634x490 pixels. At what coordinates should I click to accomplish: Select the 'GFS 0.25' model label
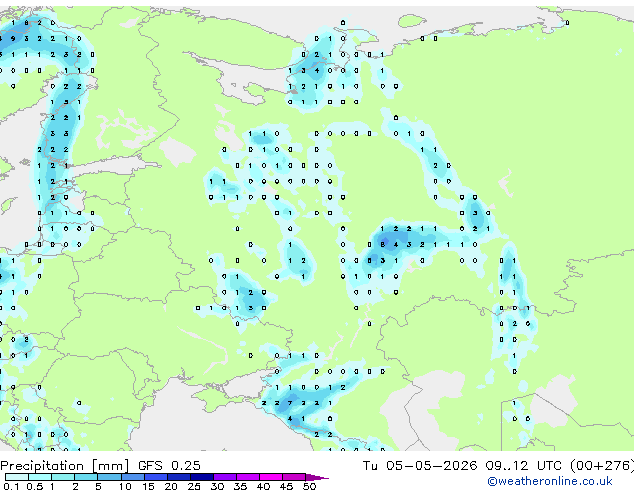[x=169, y=465]
